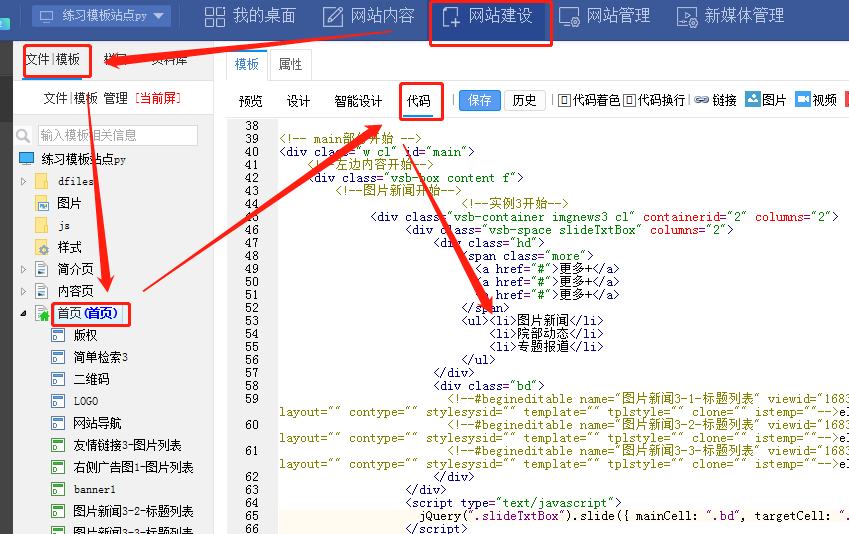Click the template search input field
Screen dimensions: 849x534
click(x=117, y=135)
